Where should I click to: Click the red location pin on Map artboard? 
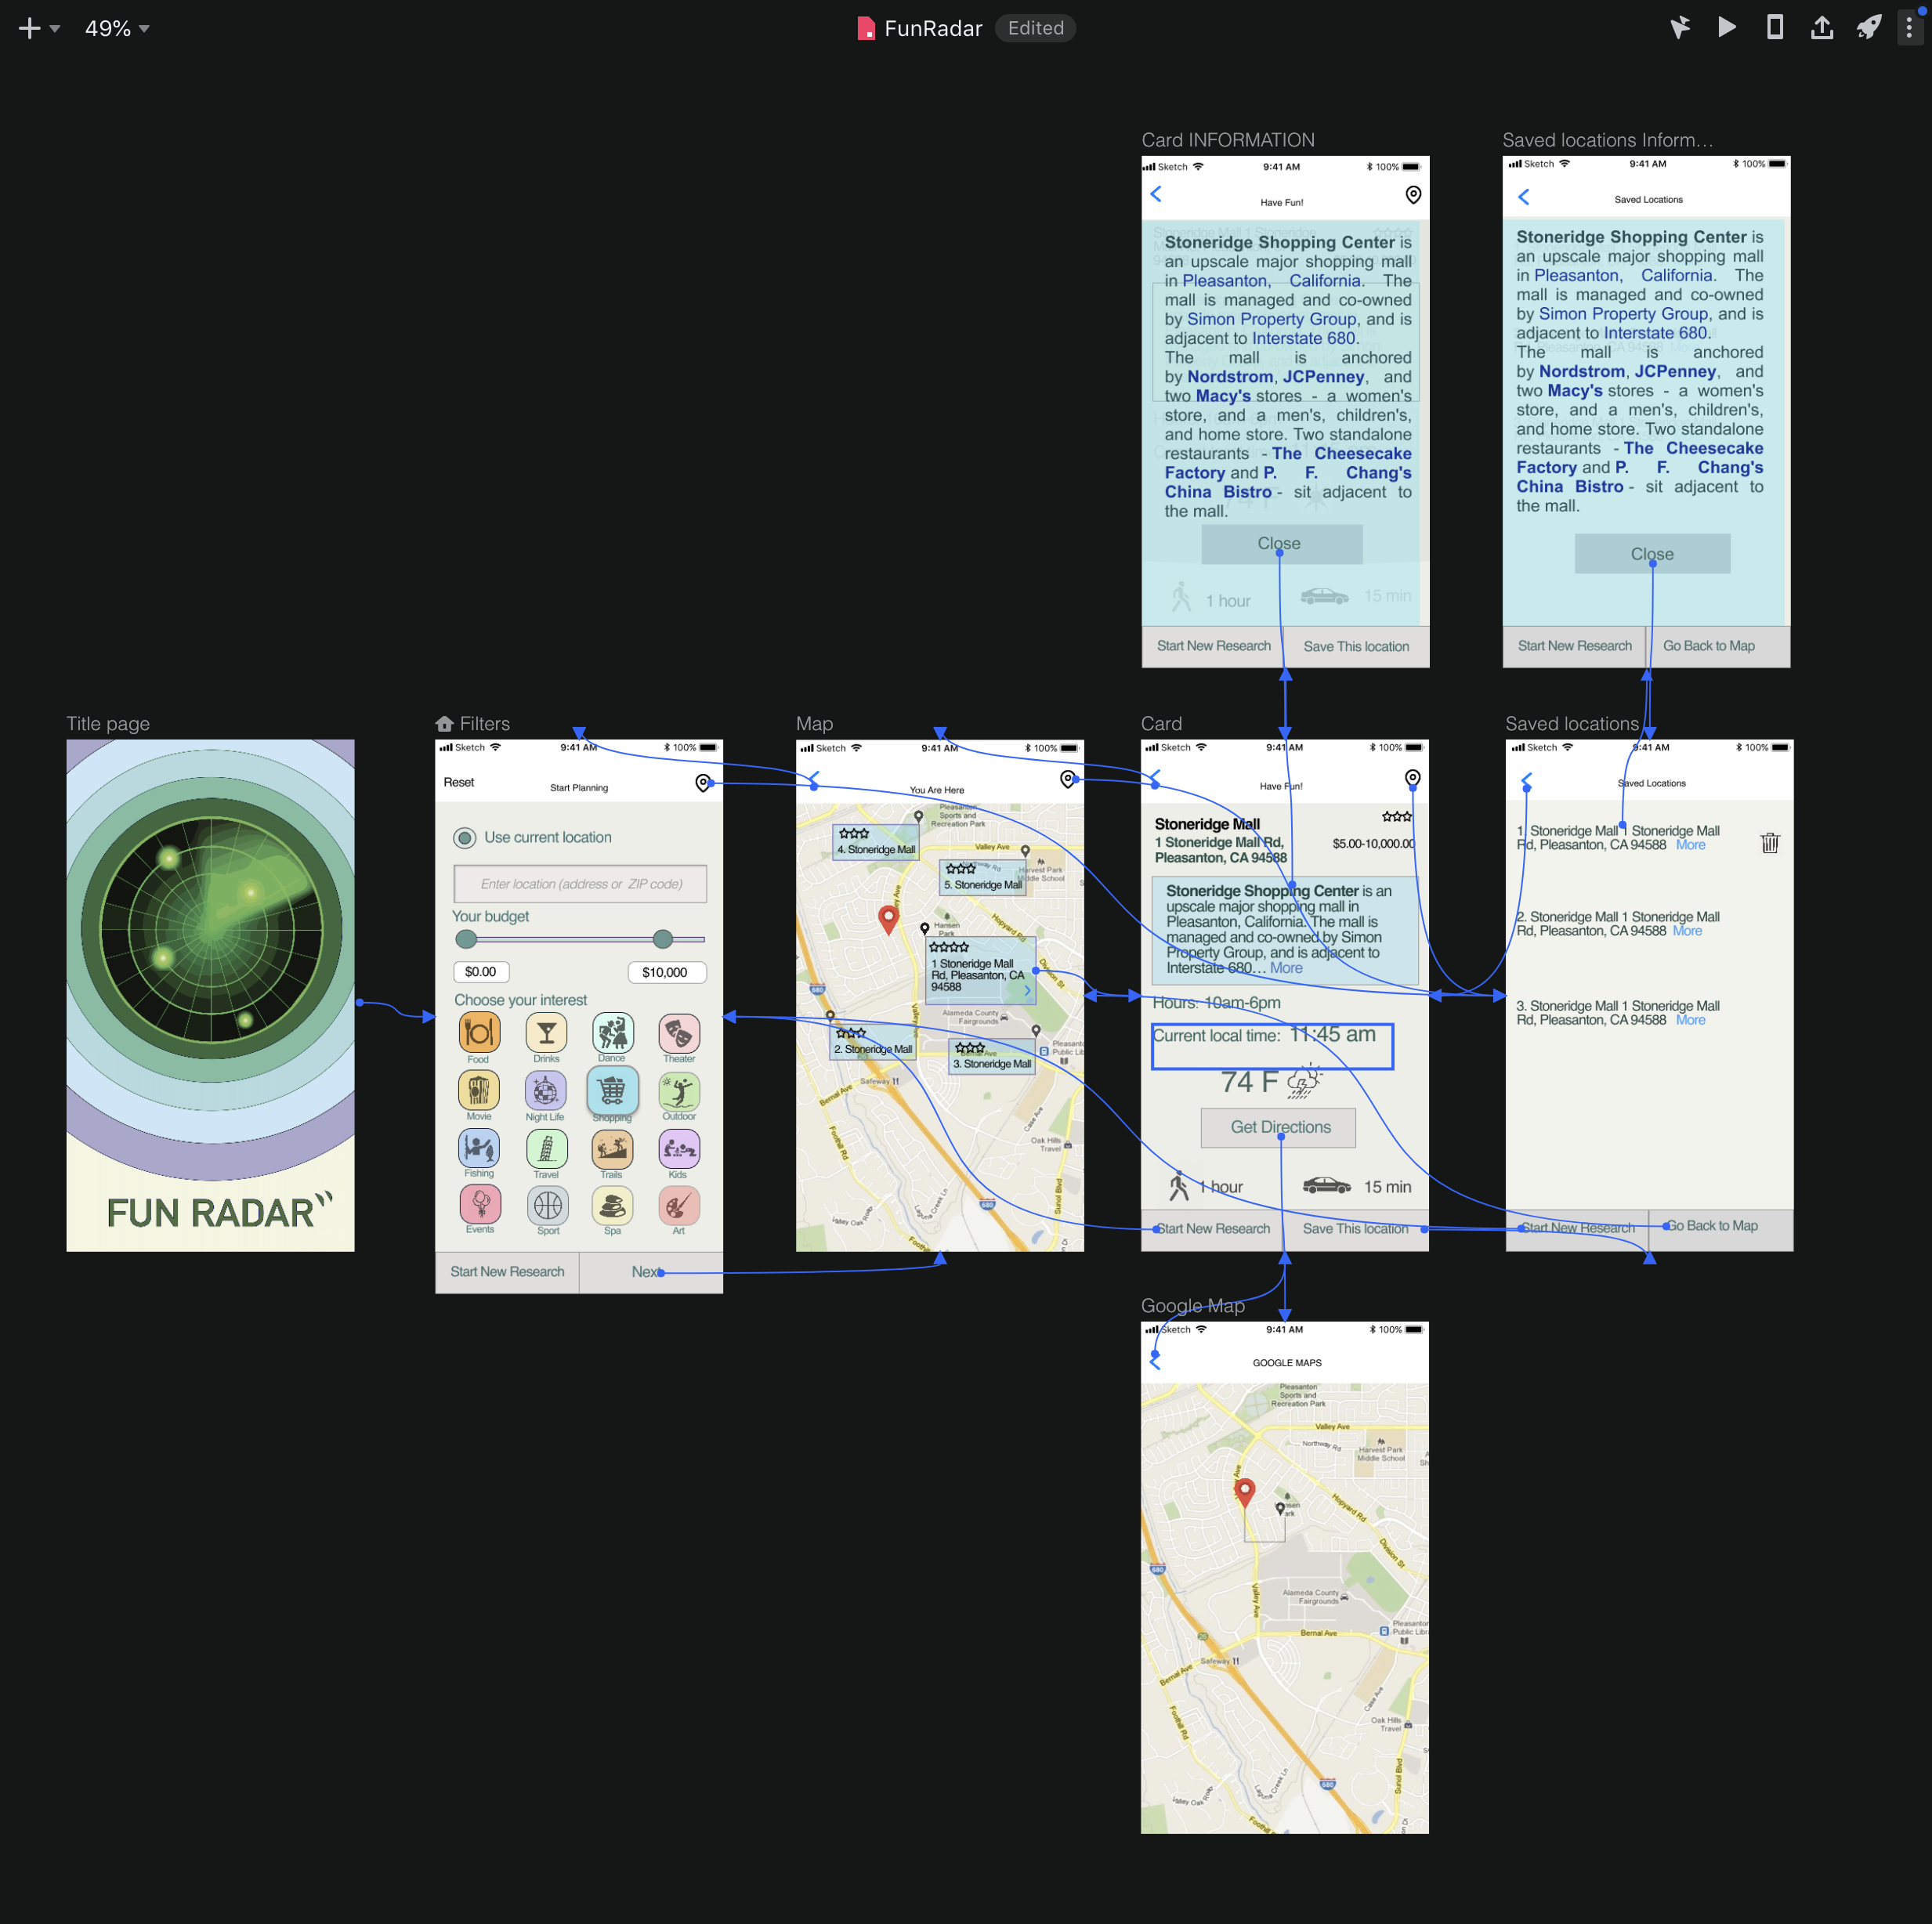tap(888, 919)
